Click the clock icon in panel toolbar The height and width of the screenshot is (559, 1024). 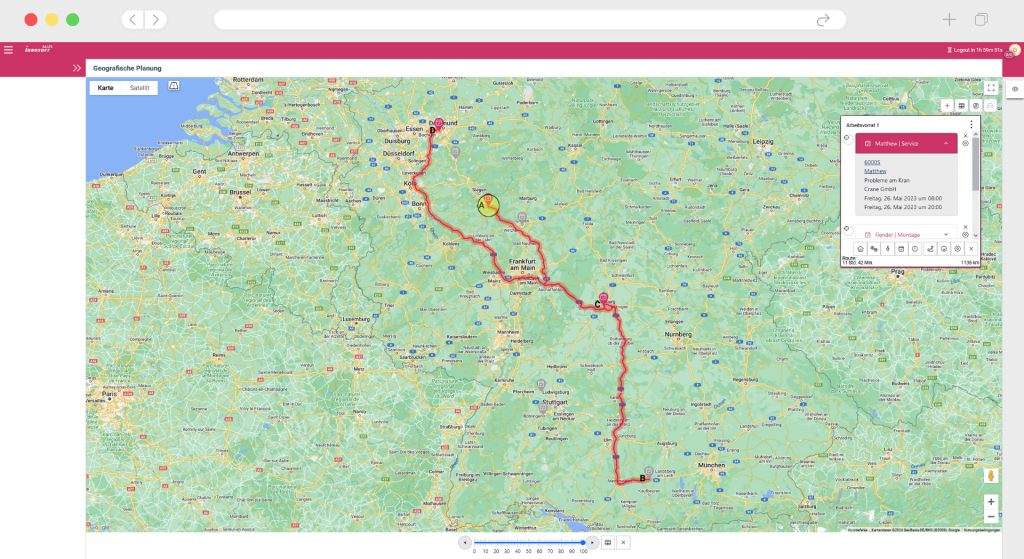[x=915, y=249]
